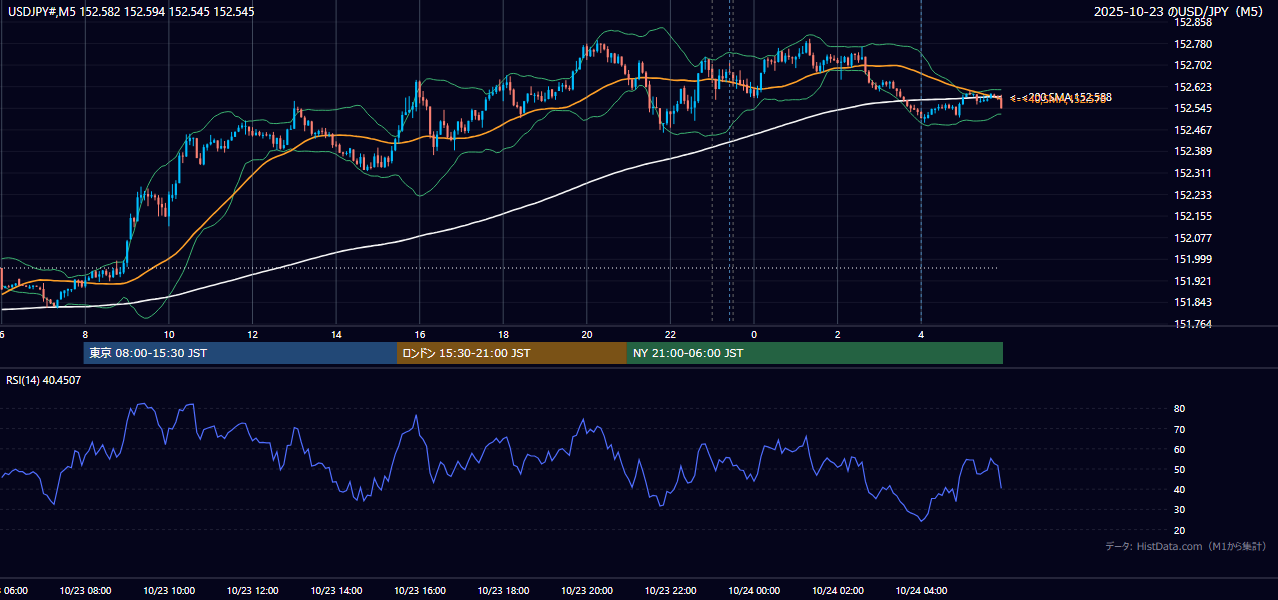This screenshot has width=1278, height=600.
Task: Click price axis label 152.311
Action: (1193, 173)
